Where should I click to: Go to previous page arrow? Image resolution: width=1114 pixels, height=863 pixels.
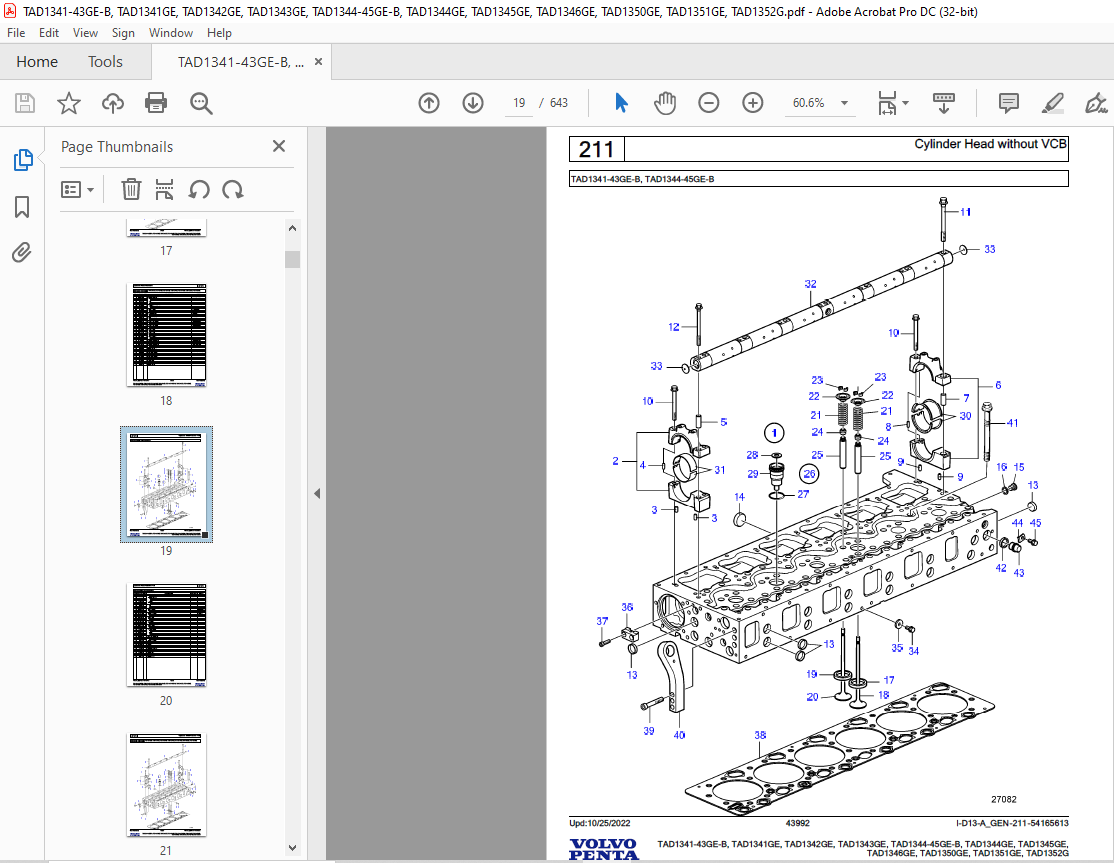[x=429, y=103]
